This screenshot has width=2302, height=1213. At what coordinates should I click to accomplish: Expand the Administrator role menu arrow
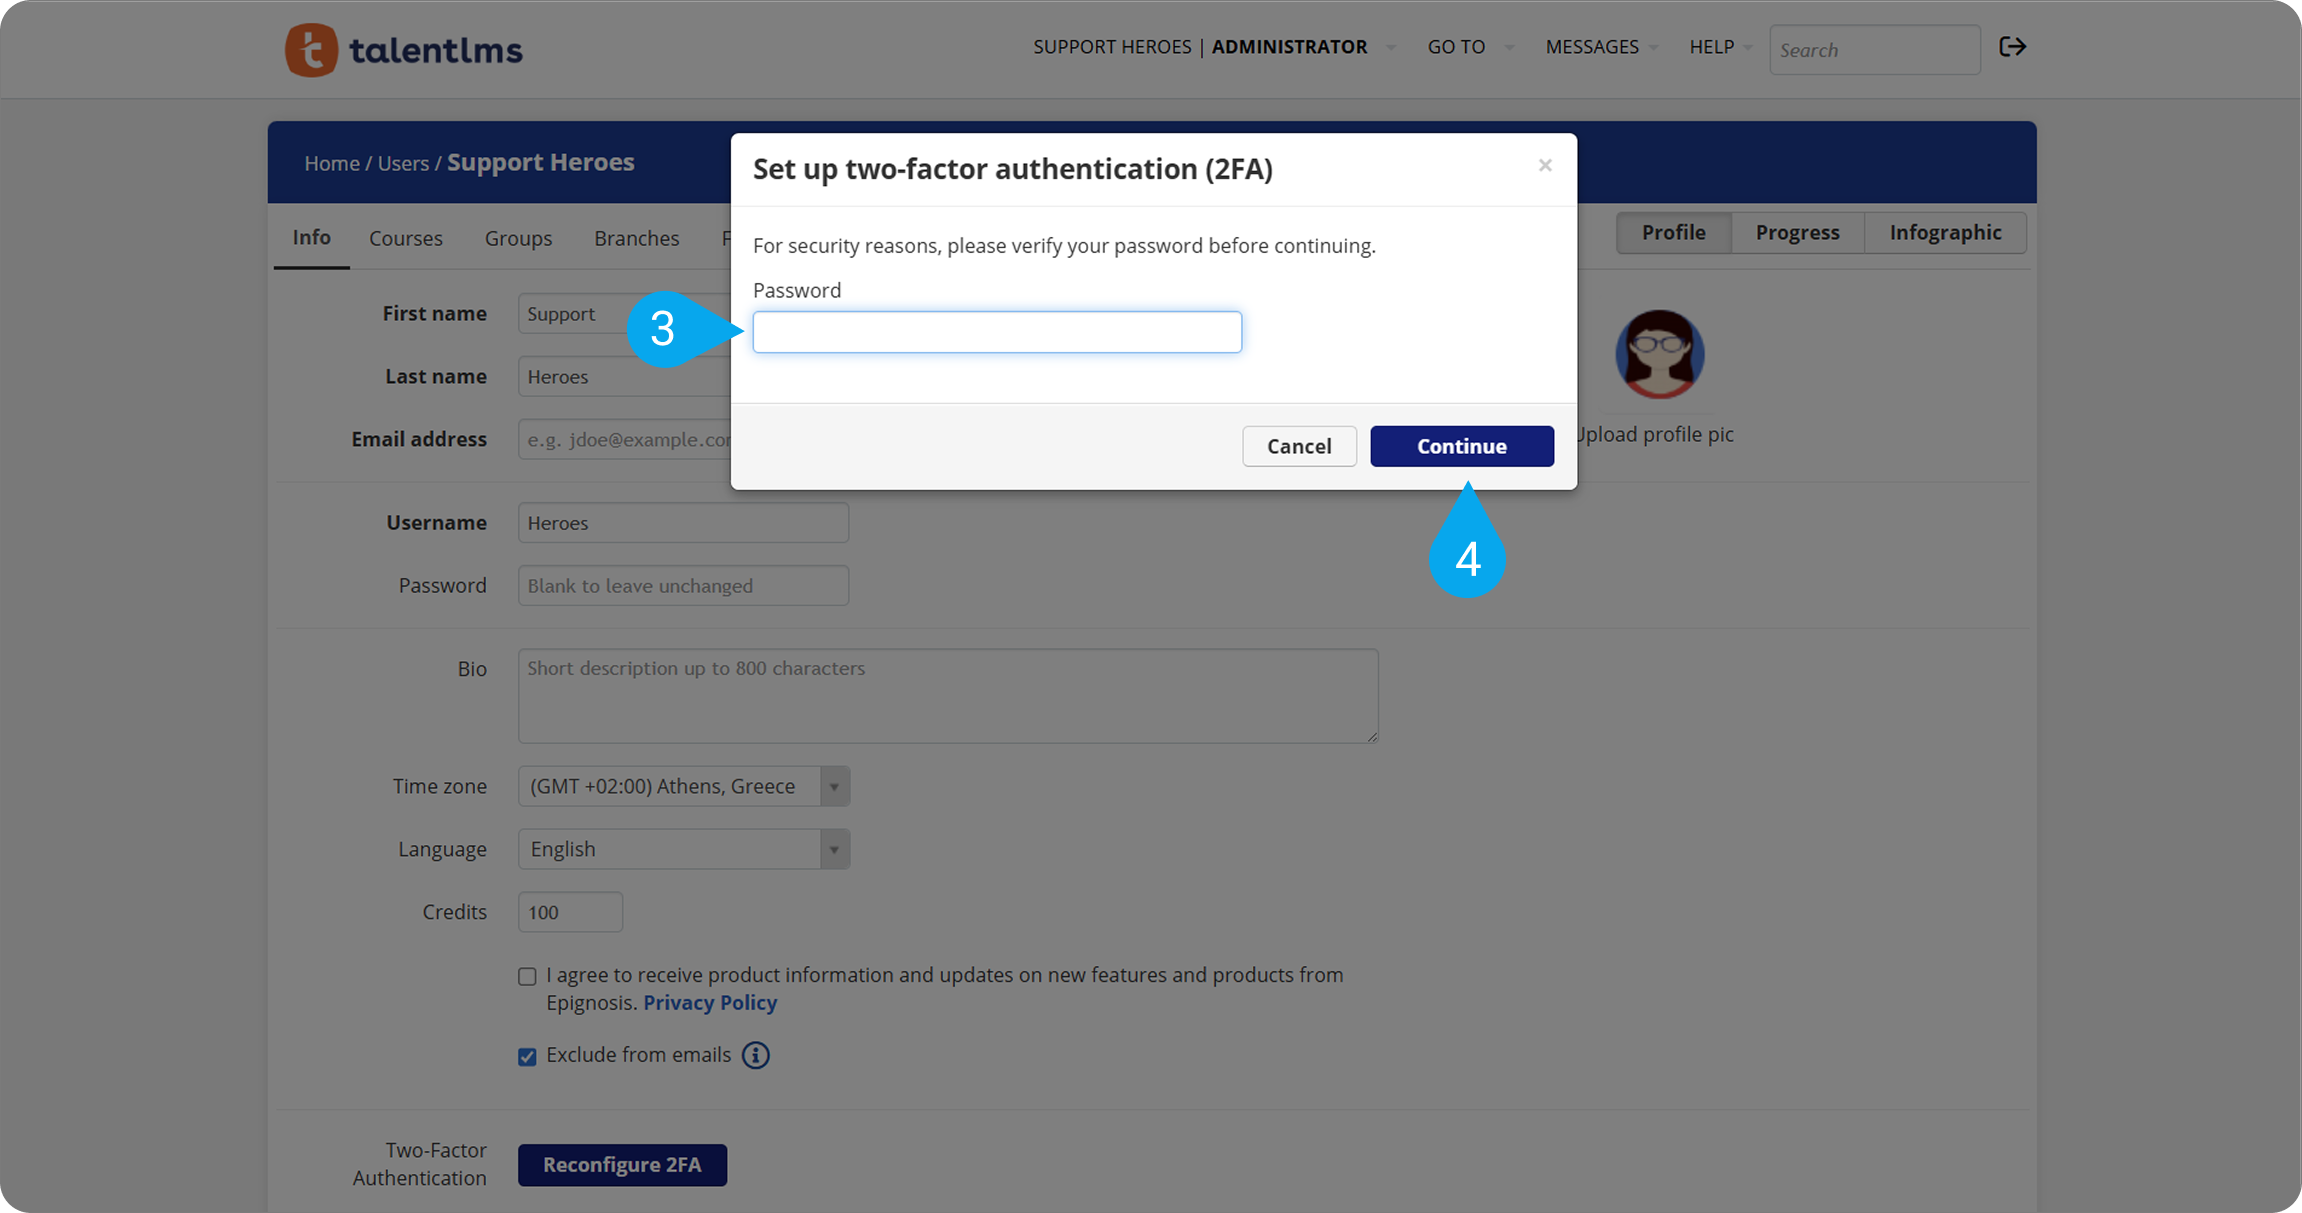click(x=1391, y=47)
